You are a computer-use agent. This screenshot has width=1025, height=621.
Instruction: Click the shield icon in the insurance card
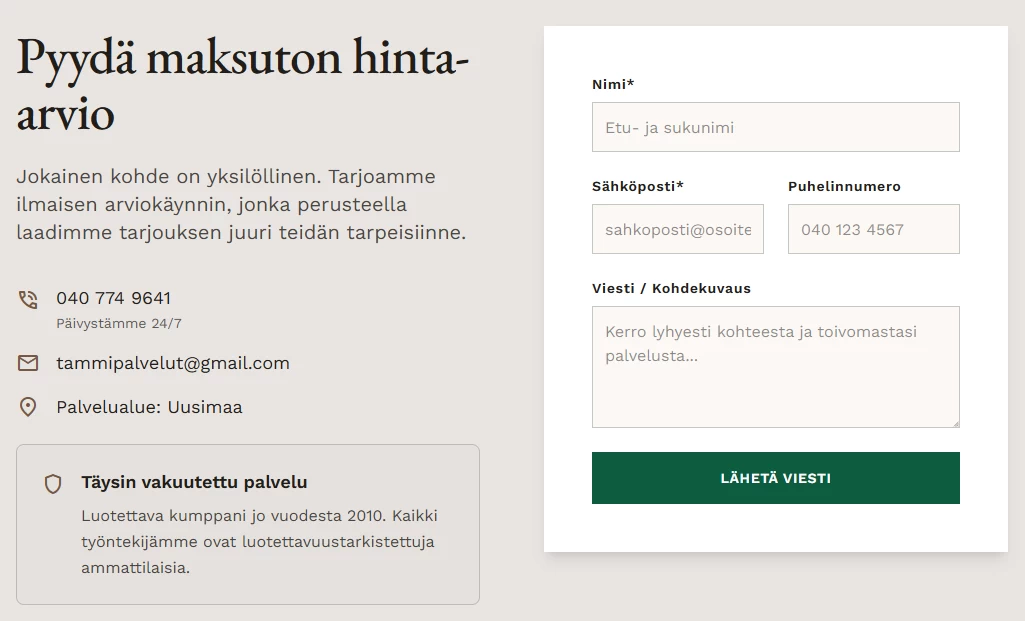(x=53, y=484)
